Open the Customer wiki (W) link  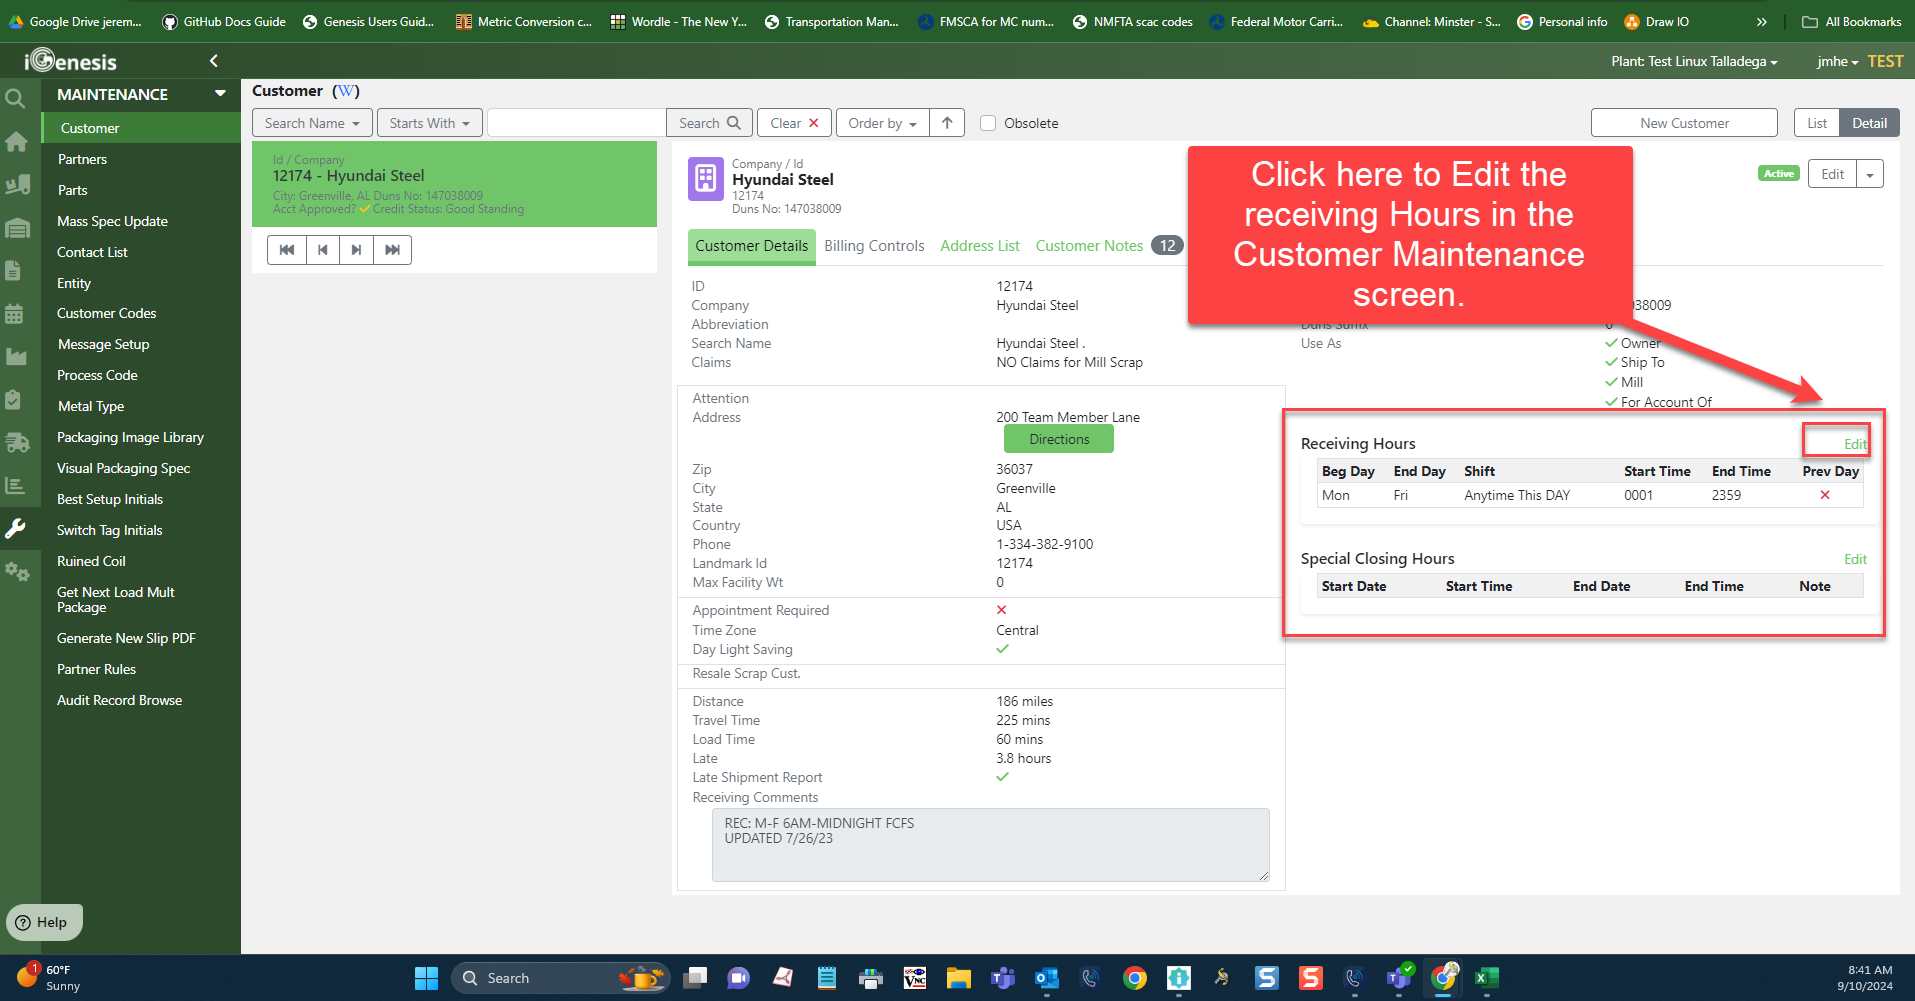[x=346, y=91]
